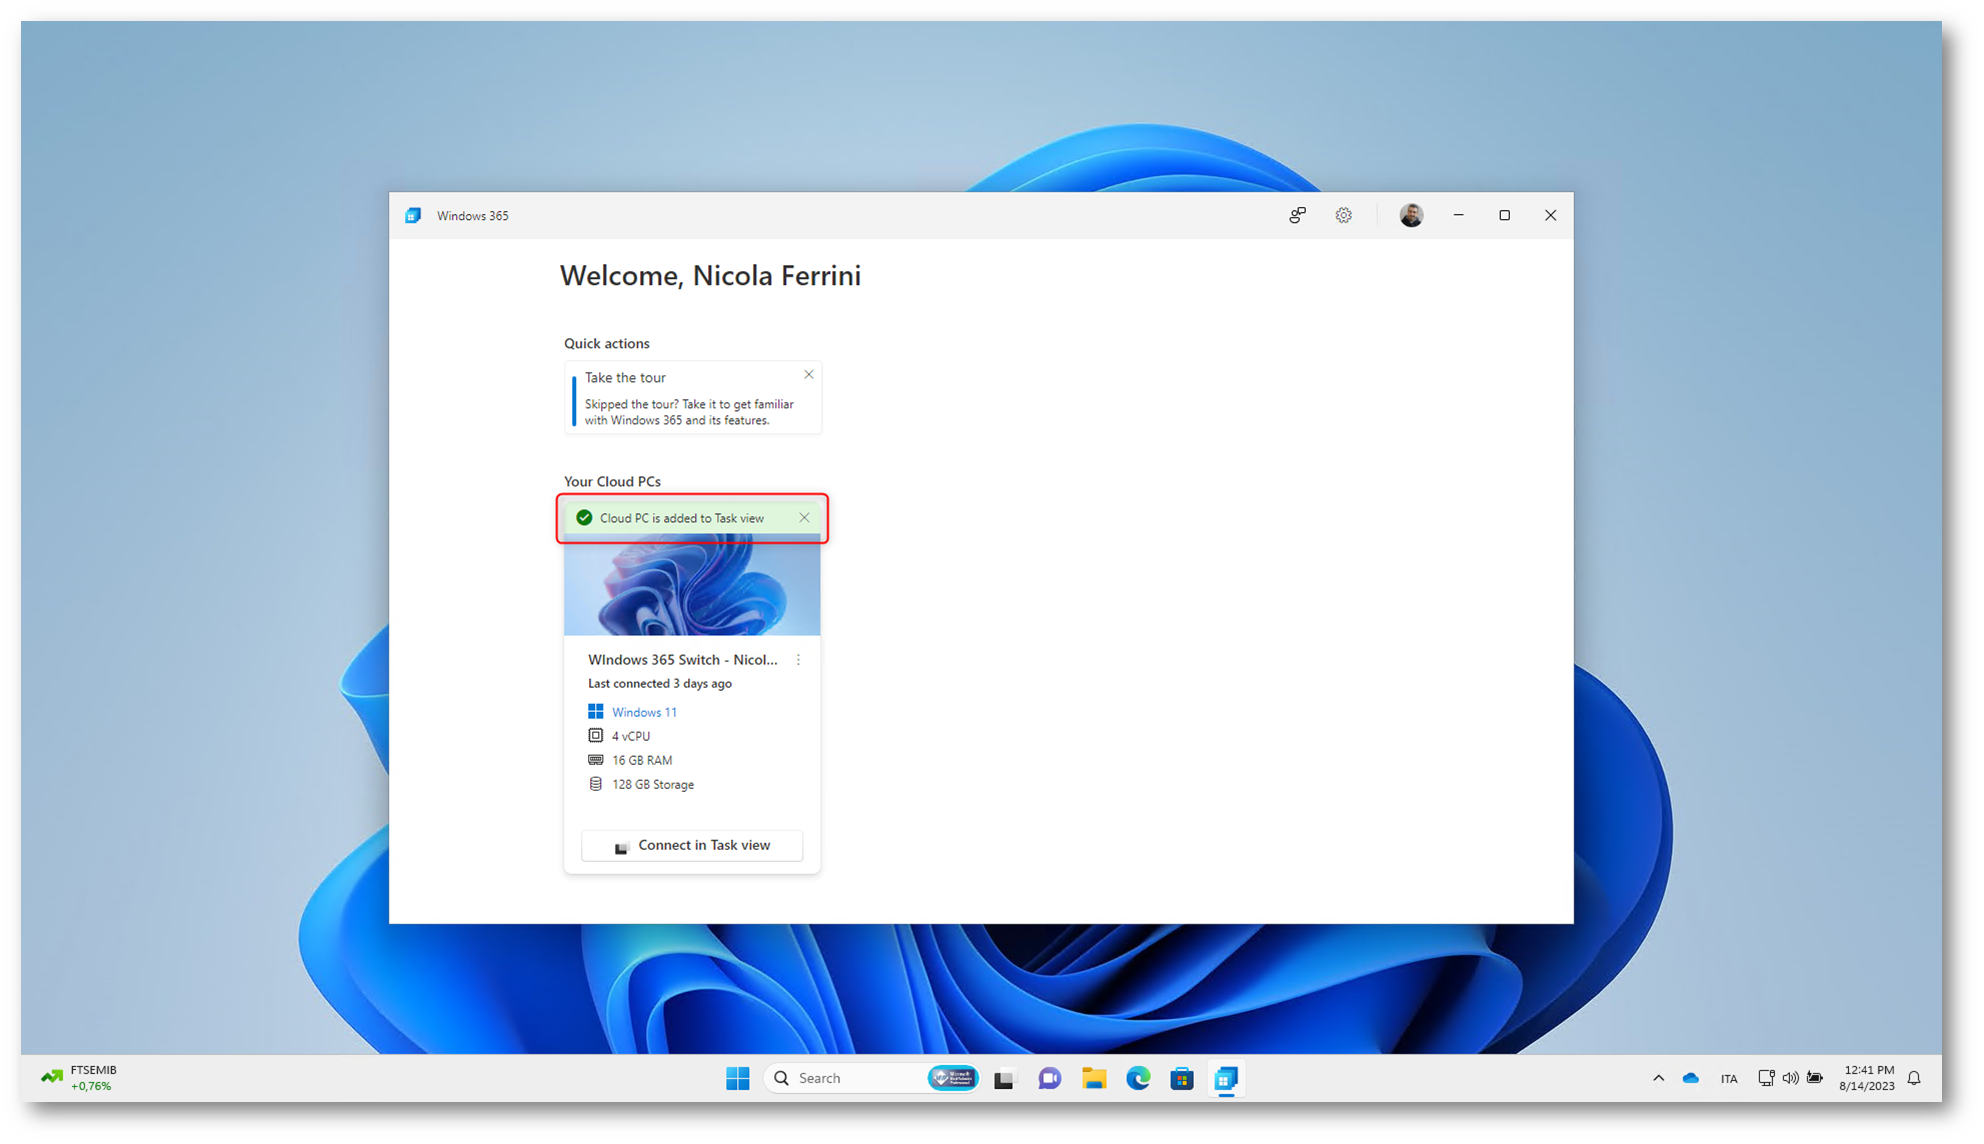Open the Cloud PC wallpaper thumbnail
This screenshot has height=1144, width=1984.
692,585
